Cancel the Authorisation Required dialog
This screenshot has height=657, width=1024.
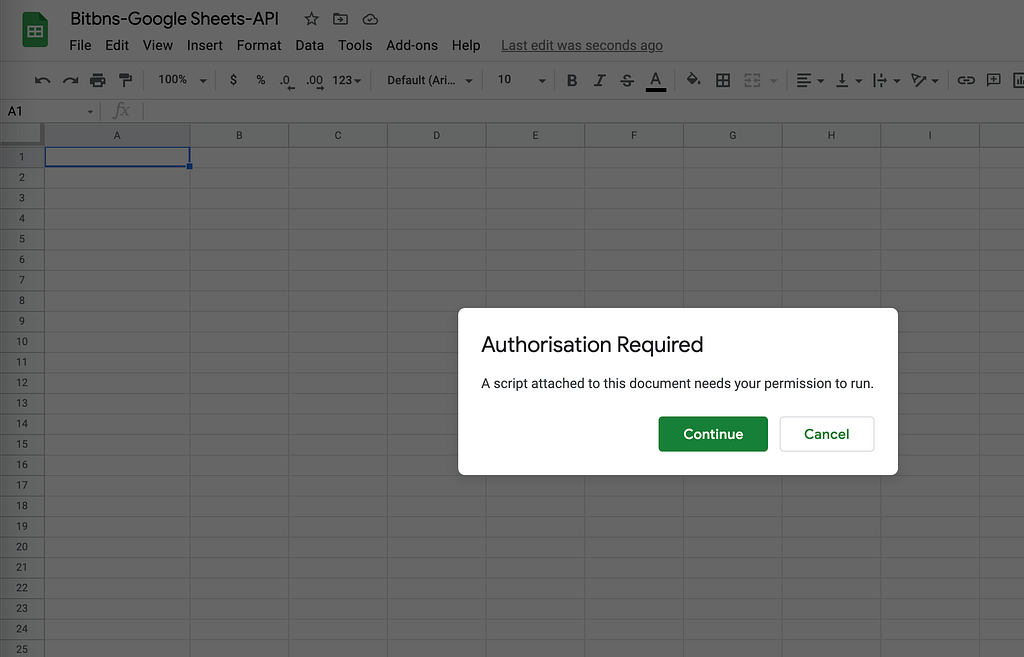pos(827,434)
